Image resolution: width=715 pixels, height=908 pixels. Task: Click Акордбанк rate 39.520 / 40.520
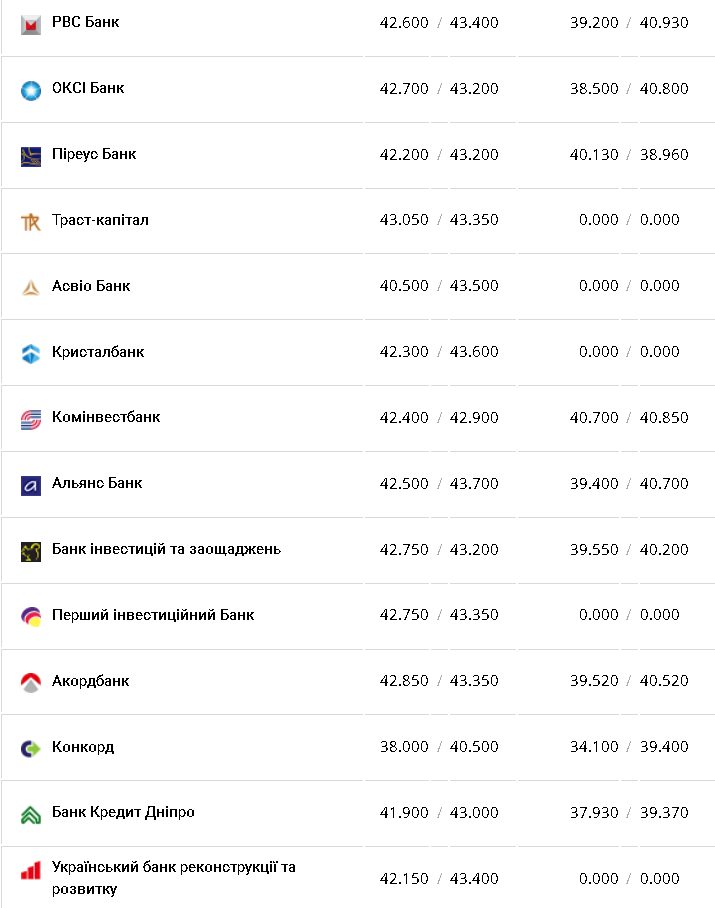click(629, 680)
